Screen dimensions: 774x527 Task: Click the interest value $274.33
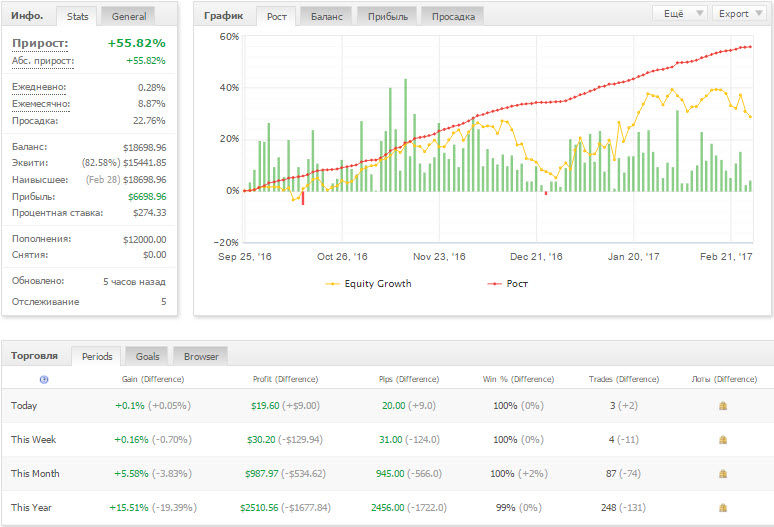coord(150,213)
